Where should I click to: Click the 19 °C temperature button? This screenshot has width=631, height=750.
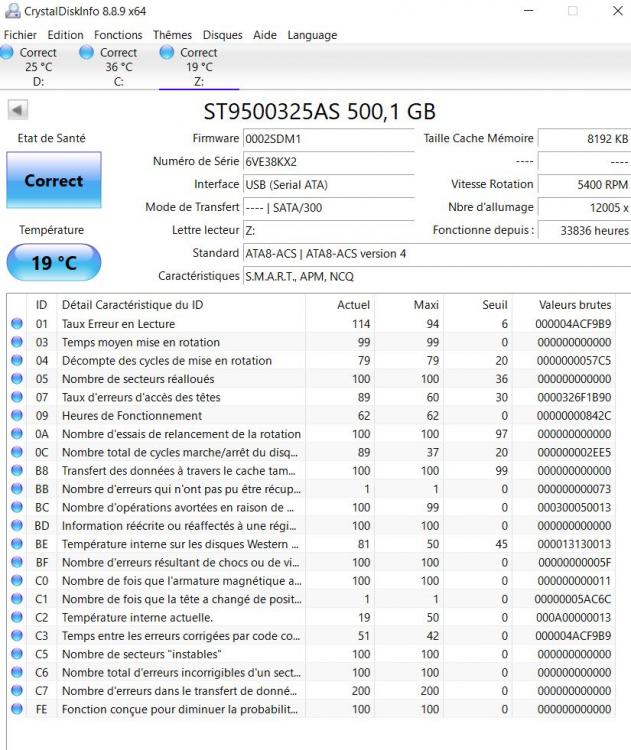[53, 264]
